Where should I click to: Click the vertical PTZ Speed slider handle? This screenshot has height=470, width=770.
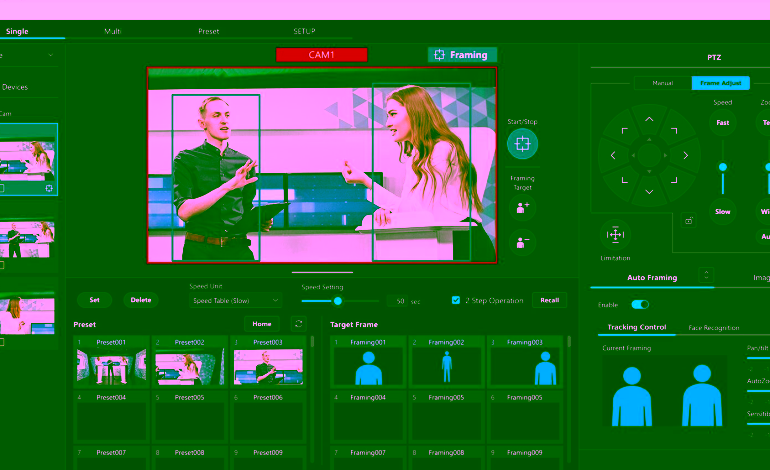pos(723,167)
